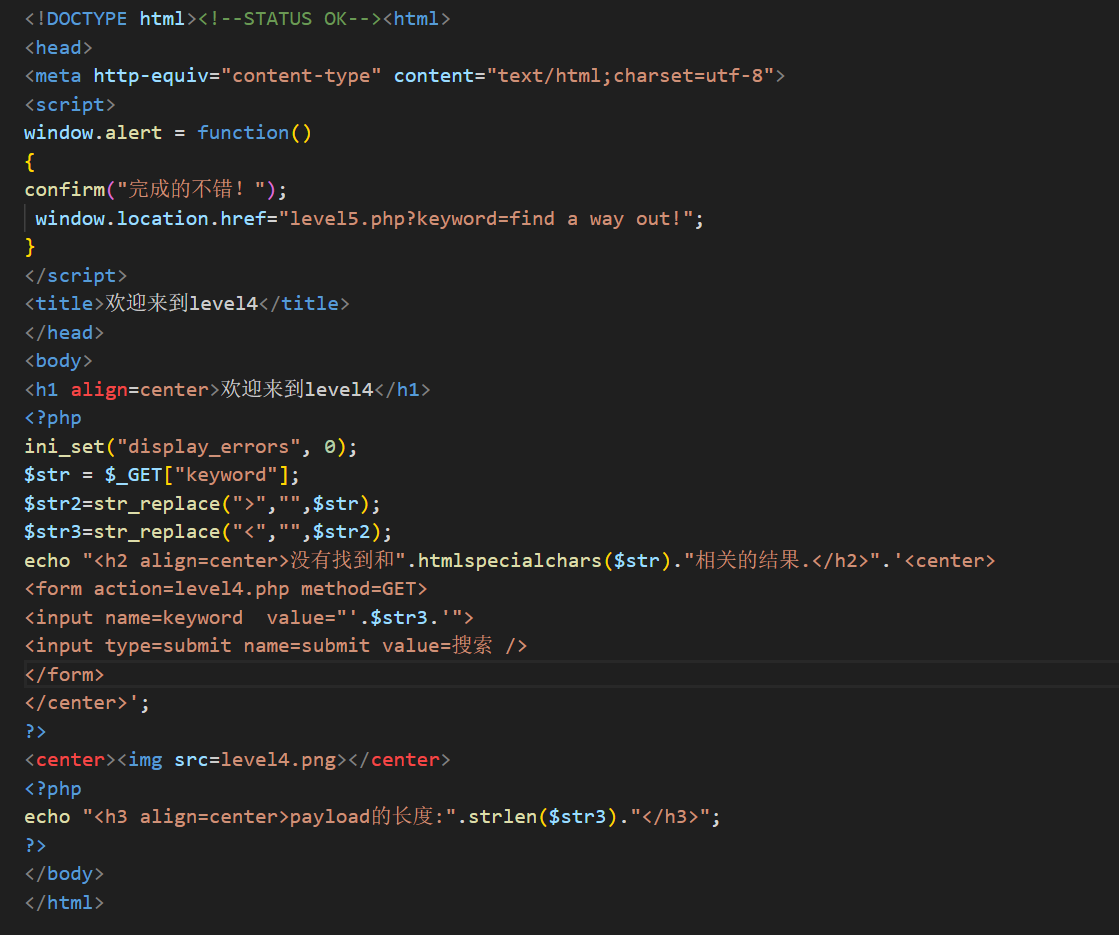This screenshot has height=935, width=1119.
Task: Click the $str3=str_replace("<") line
Action: 208,532
